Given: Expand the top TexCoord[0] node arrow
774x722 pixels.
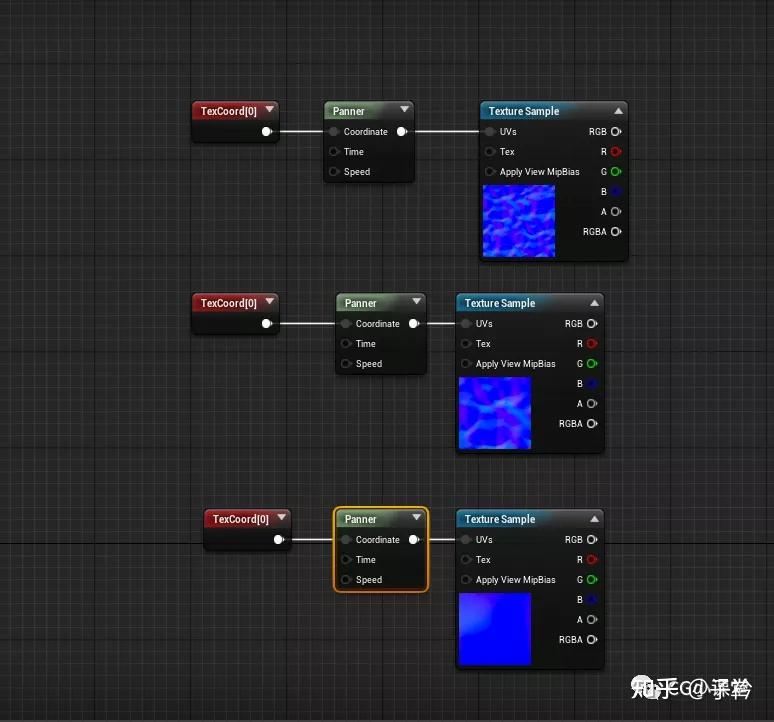Looking at the screenshot, I should (270, 109).
